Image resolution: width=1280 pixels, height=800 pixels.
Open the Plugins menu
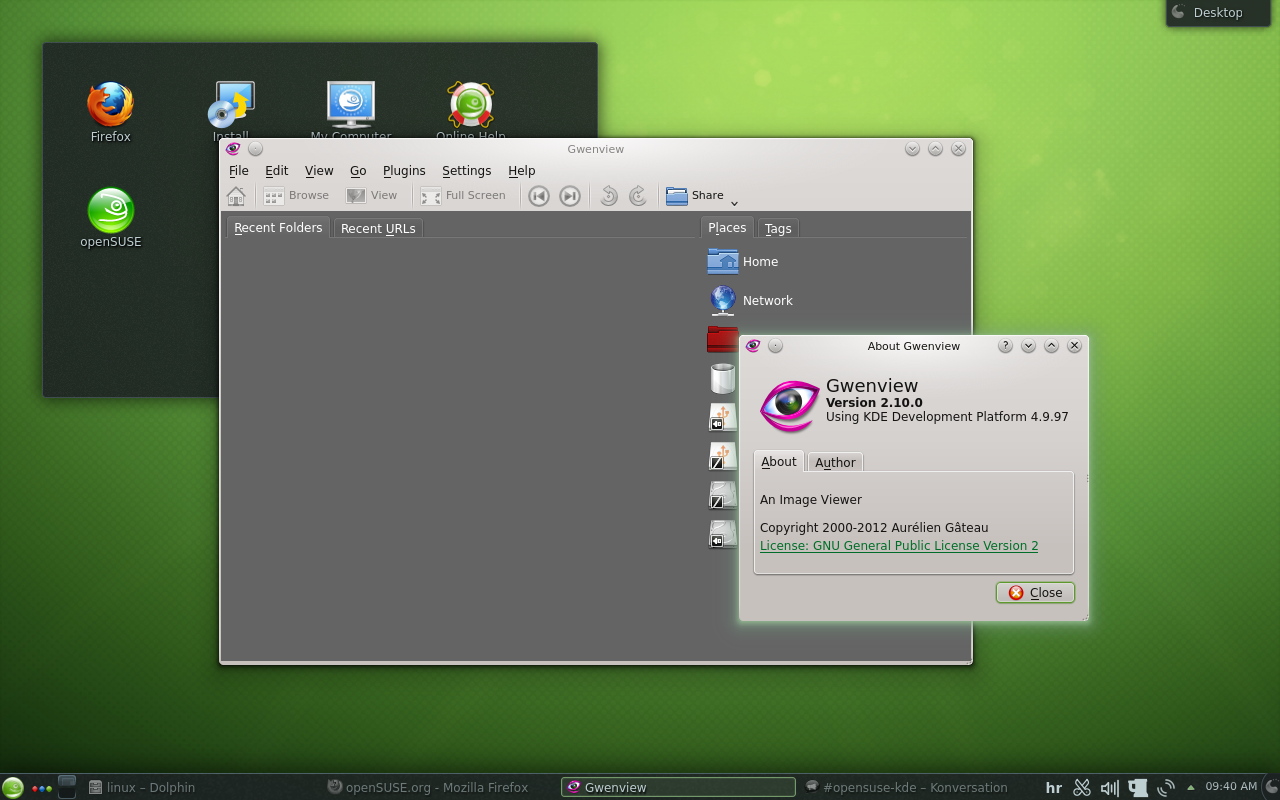[404, 171]
